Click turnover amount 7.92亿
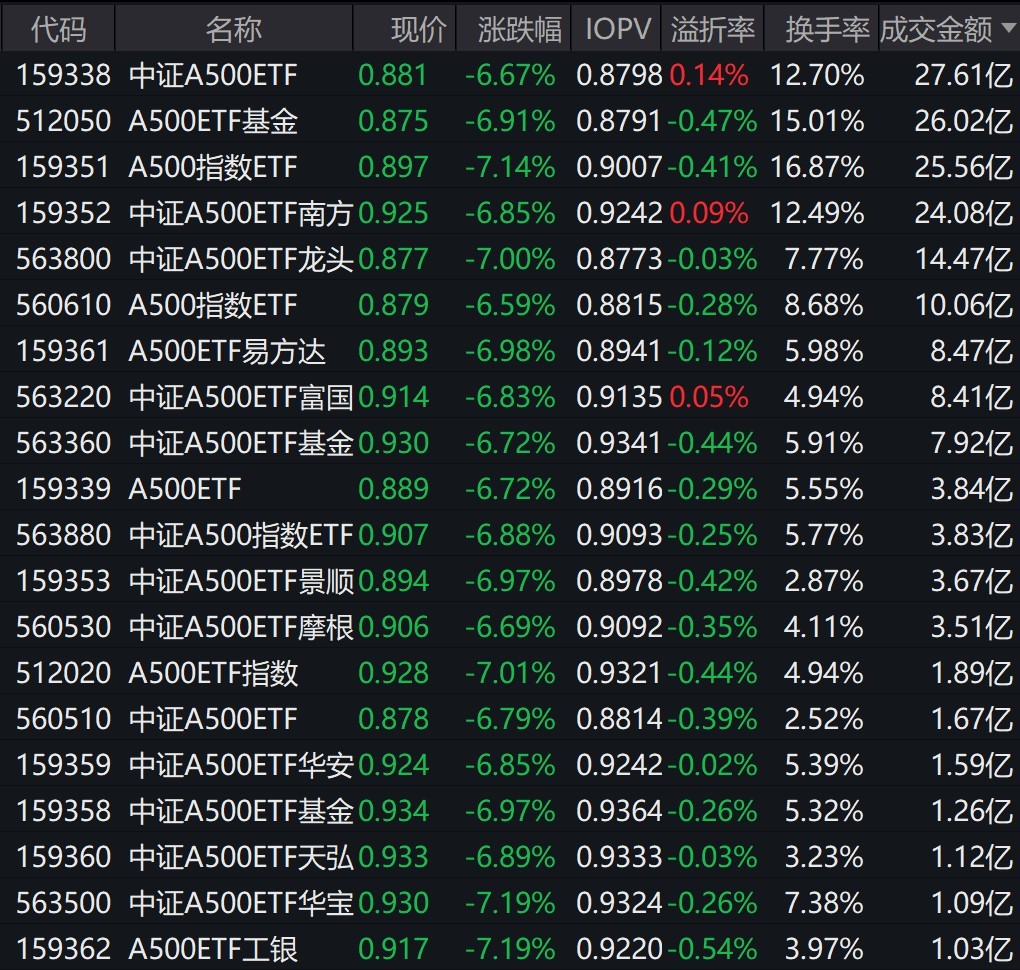The image size is (1020, 970). coord(971,443)
